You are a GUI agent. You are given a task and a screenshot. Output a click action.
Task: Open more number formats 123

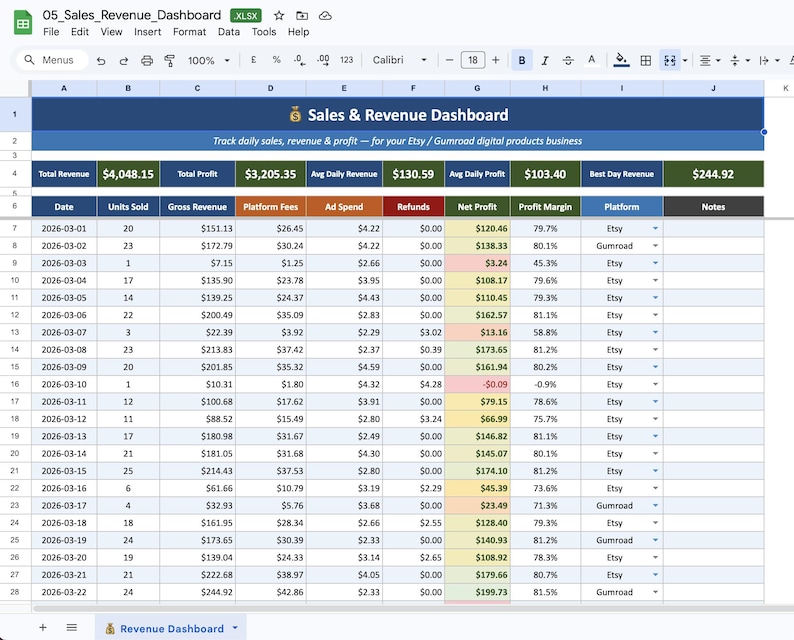point(346,60)
